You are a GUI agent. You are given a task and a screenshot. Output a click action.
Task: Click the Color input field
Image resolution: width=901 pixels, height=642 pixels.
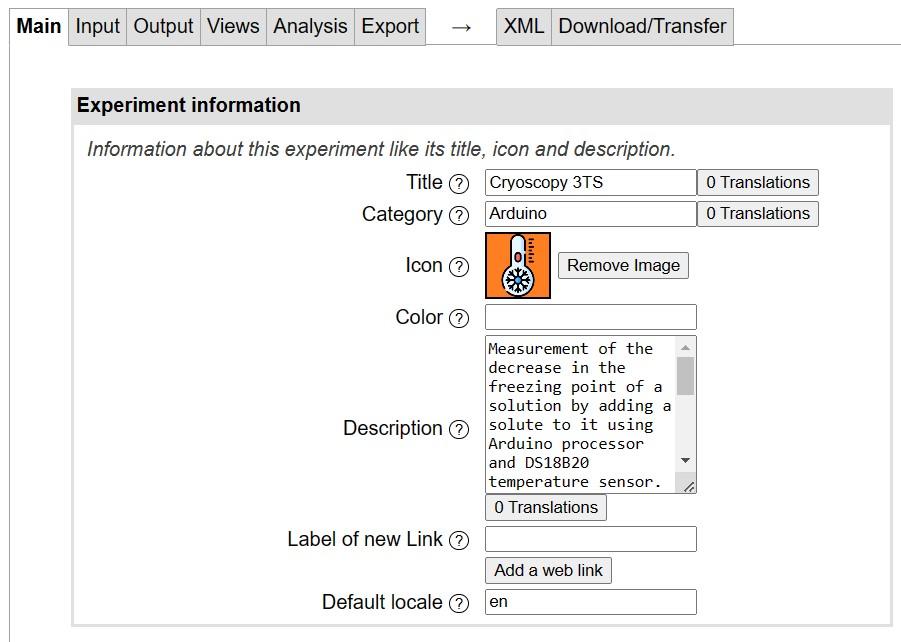[x=590, y=317]
